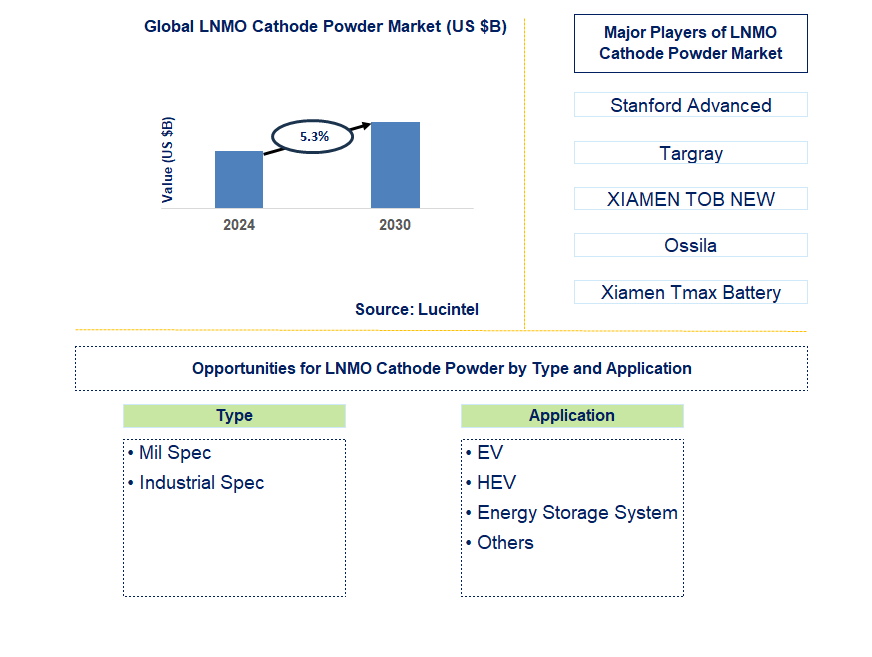The height and width of the screenshot is (657, 872).
Task: Select the Targray player box
Action: click(x=690, y=152)
